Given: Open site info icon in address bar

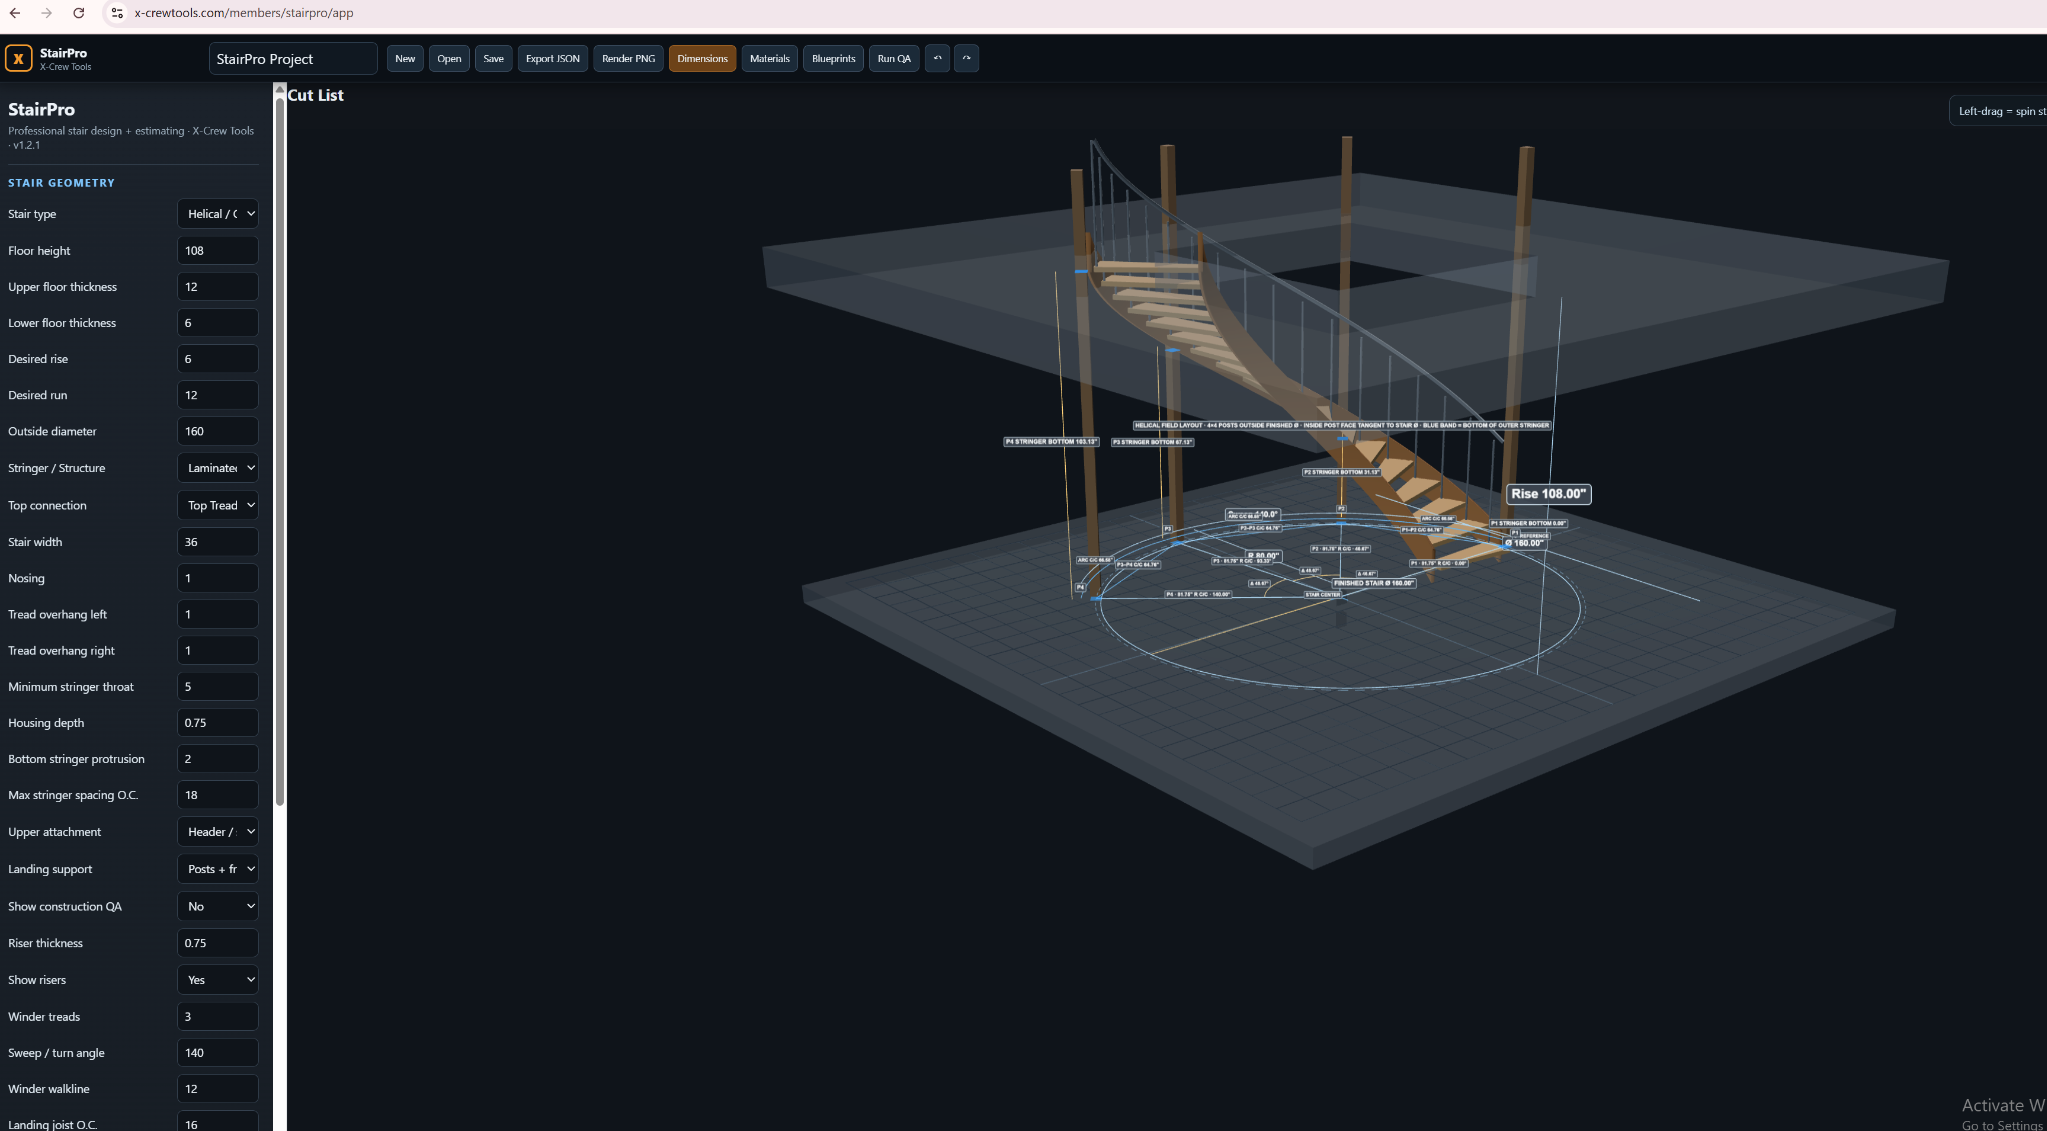Looking at the screenshot, I should (117, 13).
